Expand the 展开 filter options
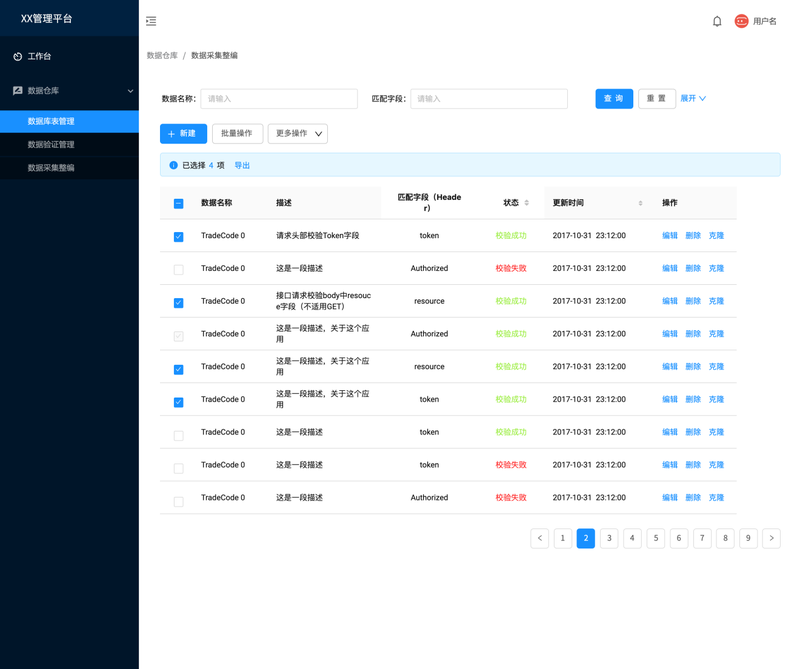Screen dimensions: 800x669 [x=693, y=99]
